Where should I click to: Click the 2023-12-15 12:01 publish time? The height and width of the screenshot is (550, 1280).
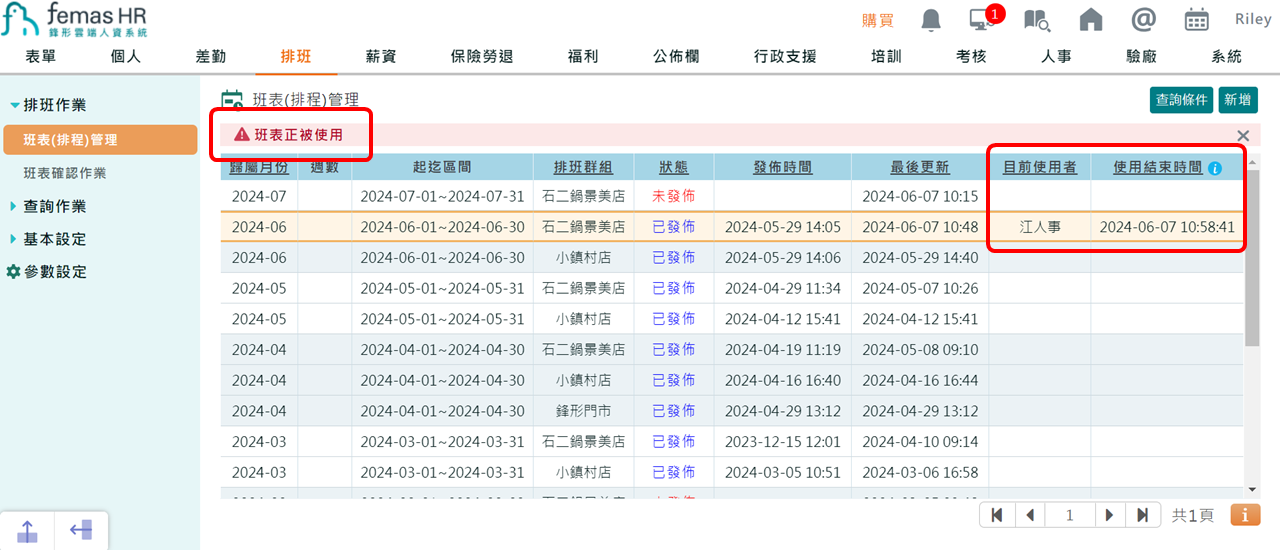coord(782,442)
